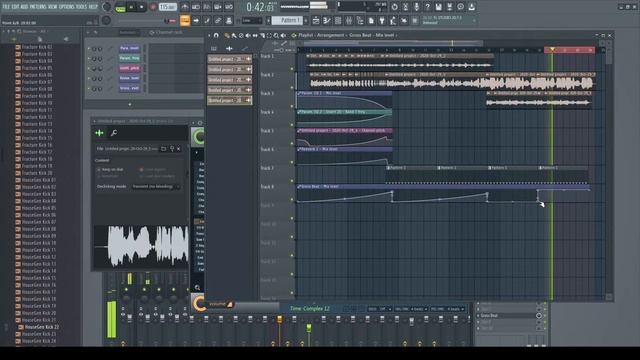The width and height of the screenshot is (640, 360).
Task: Click the arrow before Pattern 1 selector
Action: 269,20
